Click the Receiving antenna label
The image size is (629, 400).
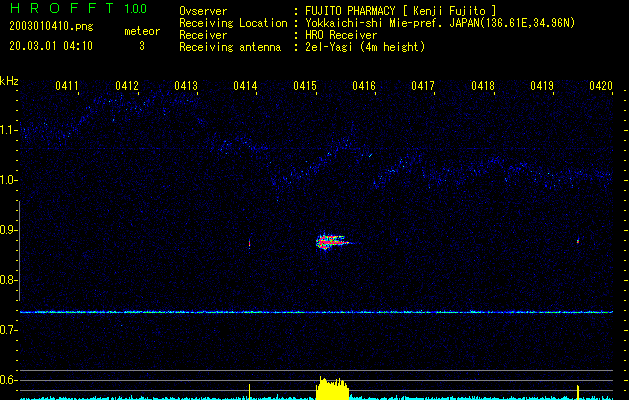(230, 47)
